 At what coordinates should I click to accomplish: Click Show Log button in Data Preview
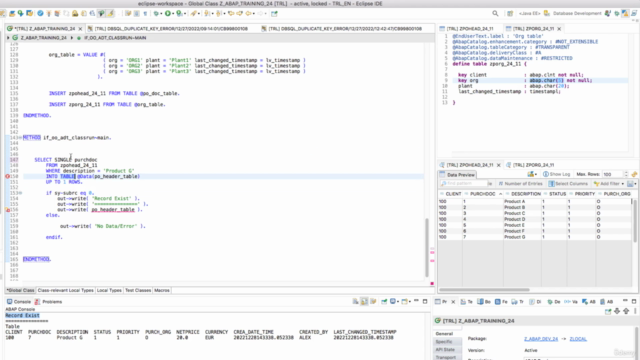[x=556, y=174]
